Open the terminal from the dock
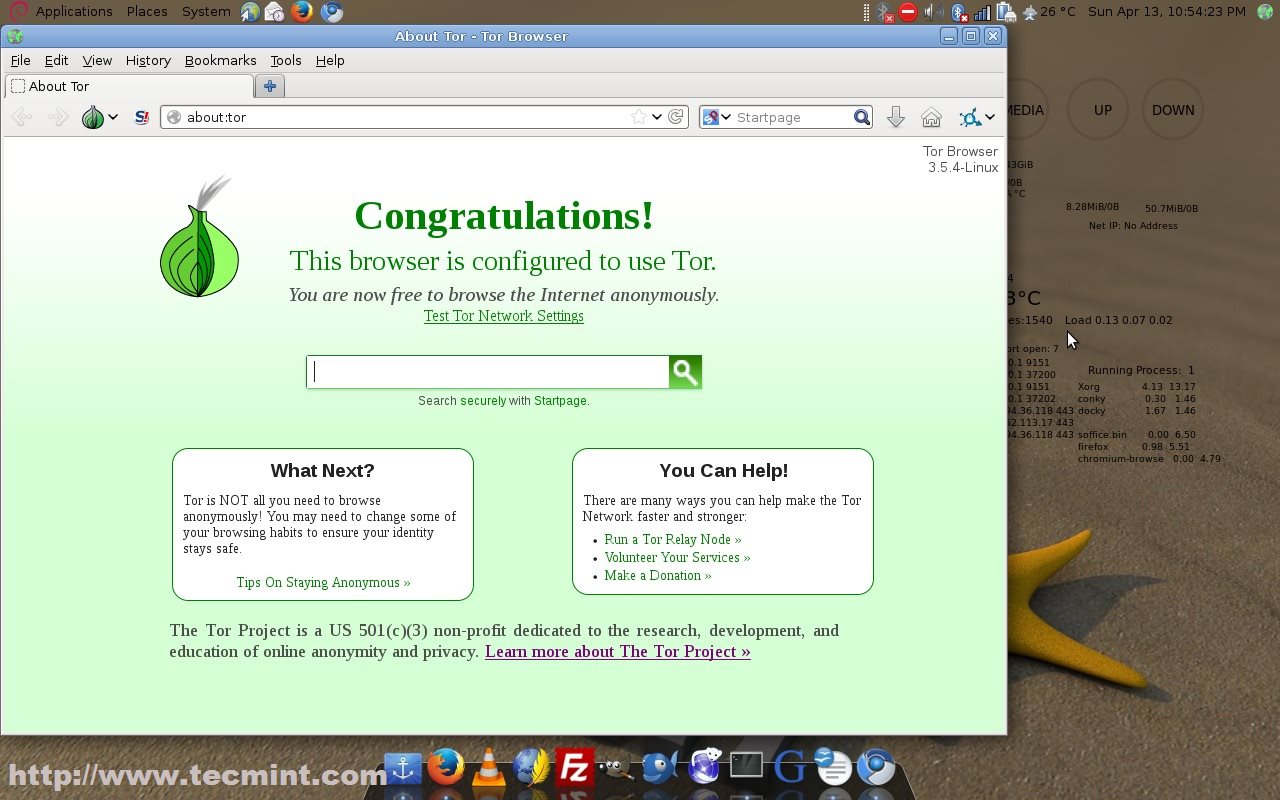1280x800 pixels. pos(746,766)
